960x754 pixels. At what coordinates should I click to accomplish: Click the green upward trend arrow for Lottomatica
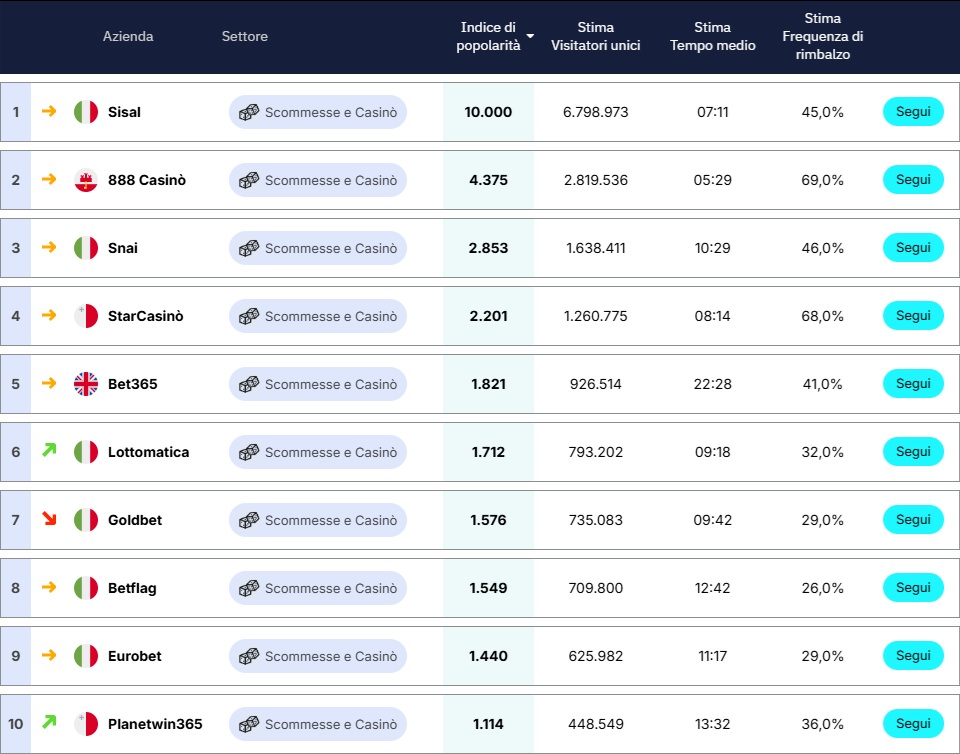click(50, 451)
